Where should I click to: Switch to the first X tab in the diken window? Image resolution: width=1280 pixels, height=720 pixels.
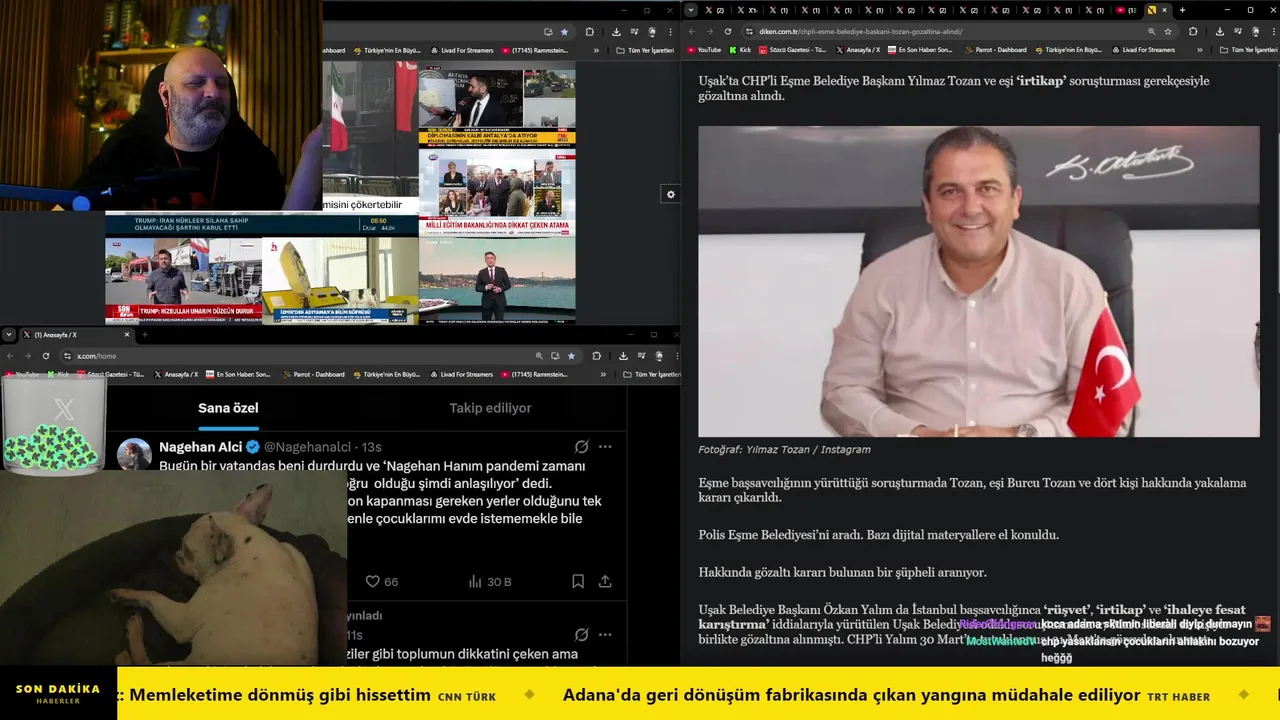[x=714, y=10]
